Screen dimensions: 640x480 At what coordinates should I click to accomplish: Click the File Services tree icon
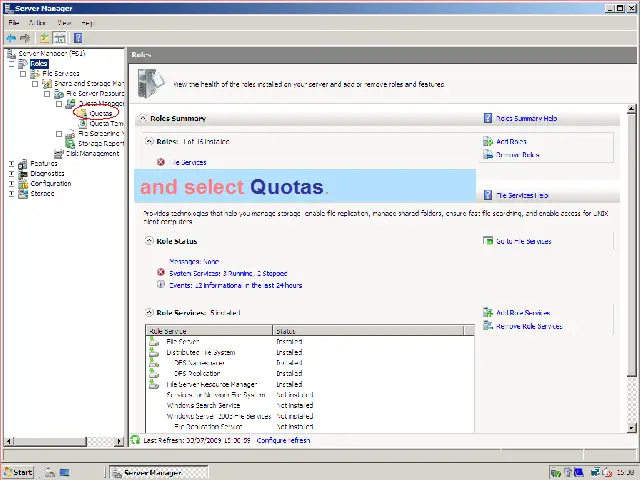pos(35,73)
